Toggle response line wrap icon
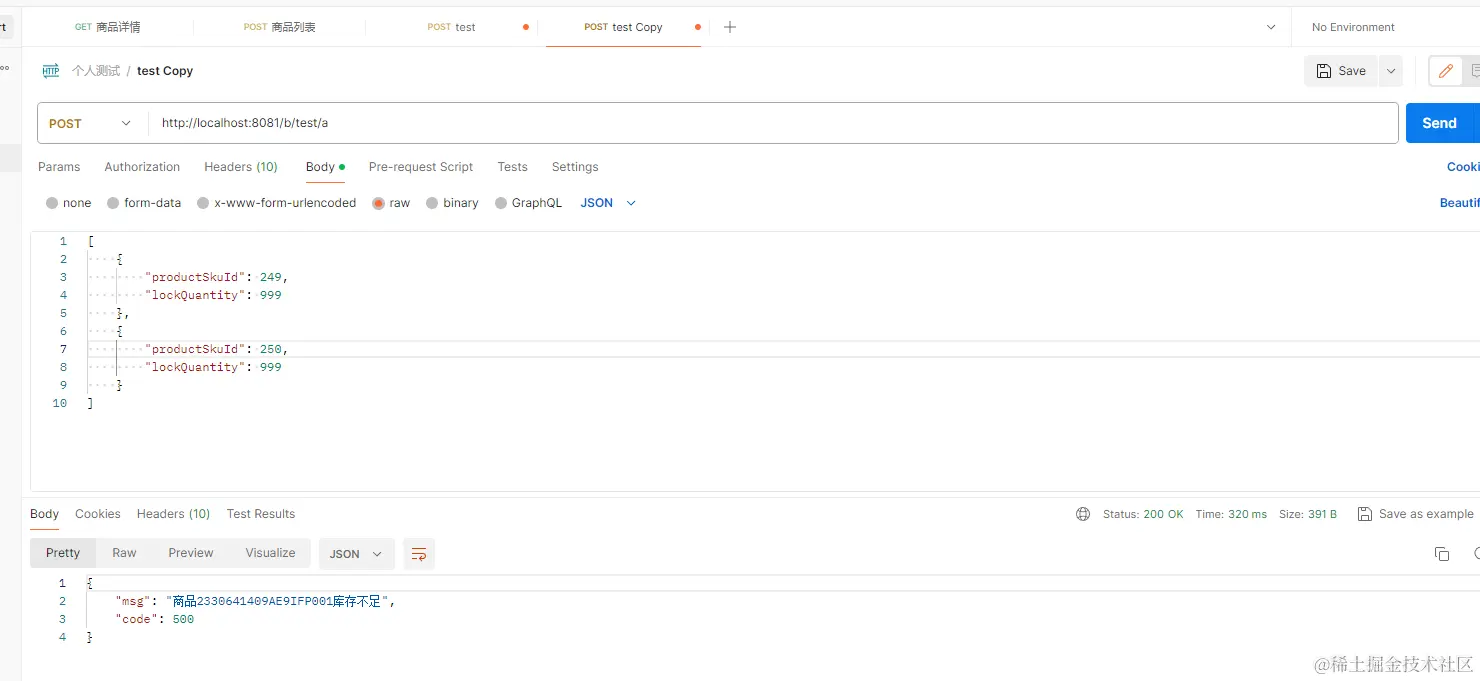1480x681 pixels. coord(419,554)
